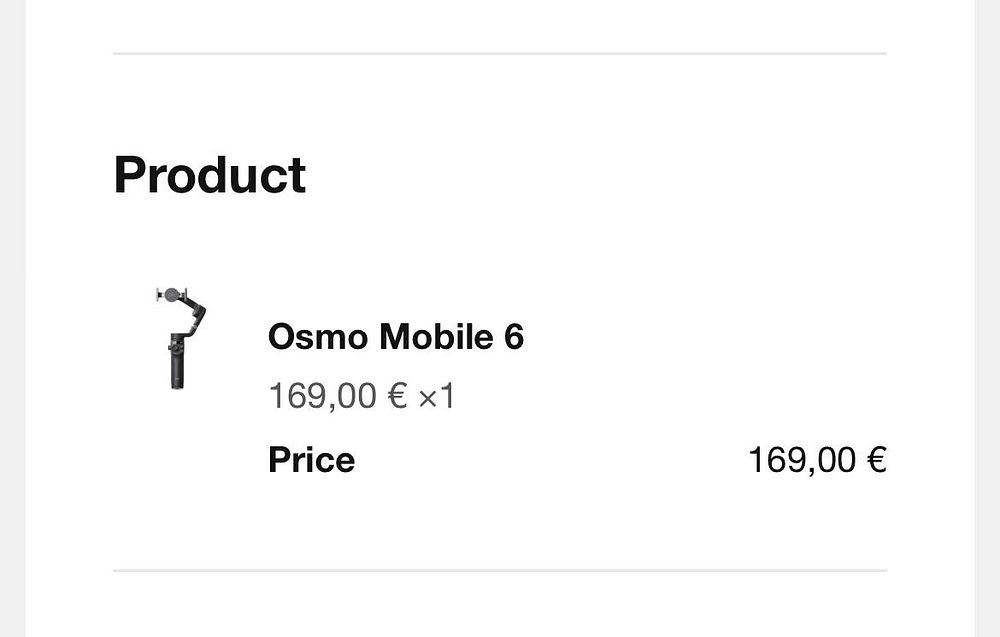Viewport: 1000px width, 637px height.
Task: Click the word "Mobile" in the product name
Action: tap(436, 338)
